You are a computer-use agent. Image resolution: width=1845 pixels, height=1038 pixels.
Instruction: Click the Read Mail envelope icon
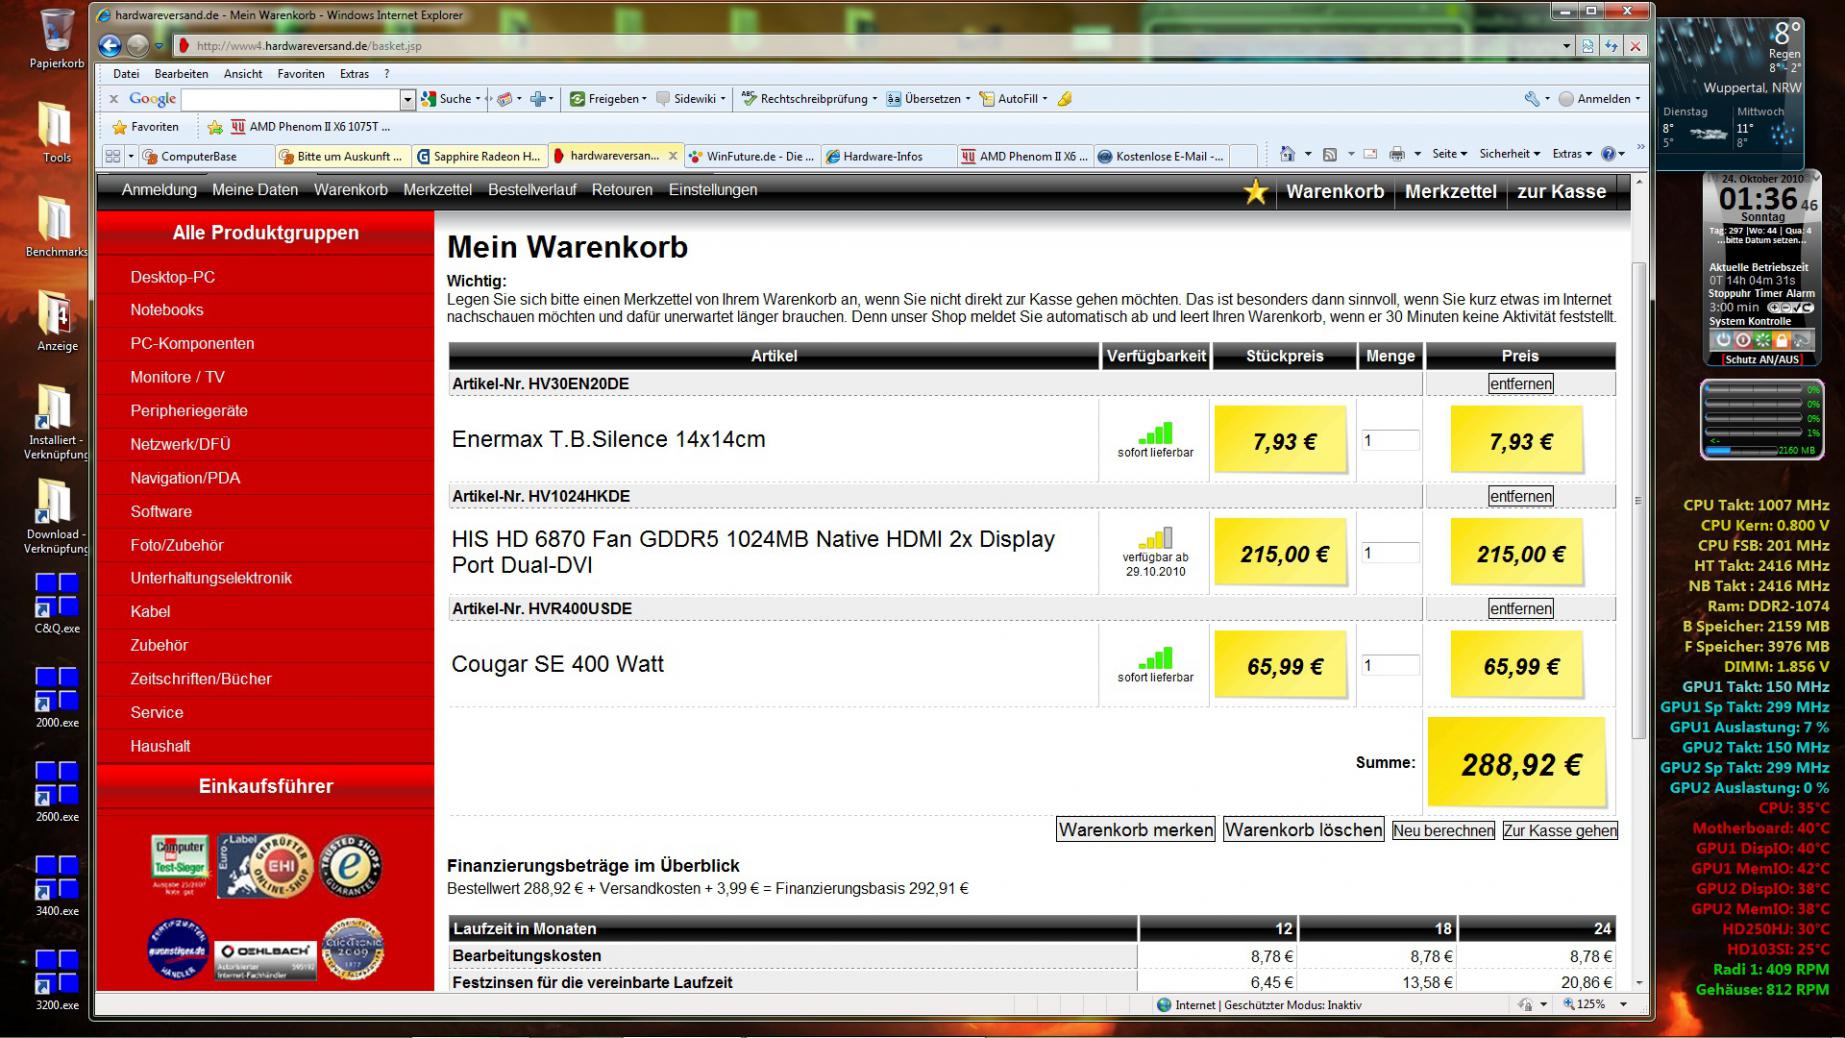coord(1370,154)
